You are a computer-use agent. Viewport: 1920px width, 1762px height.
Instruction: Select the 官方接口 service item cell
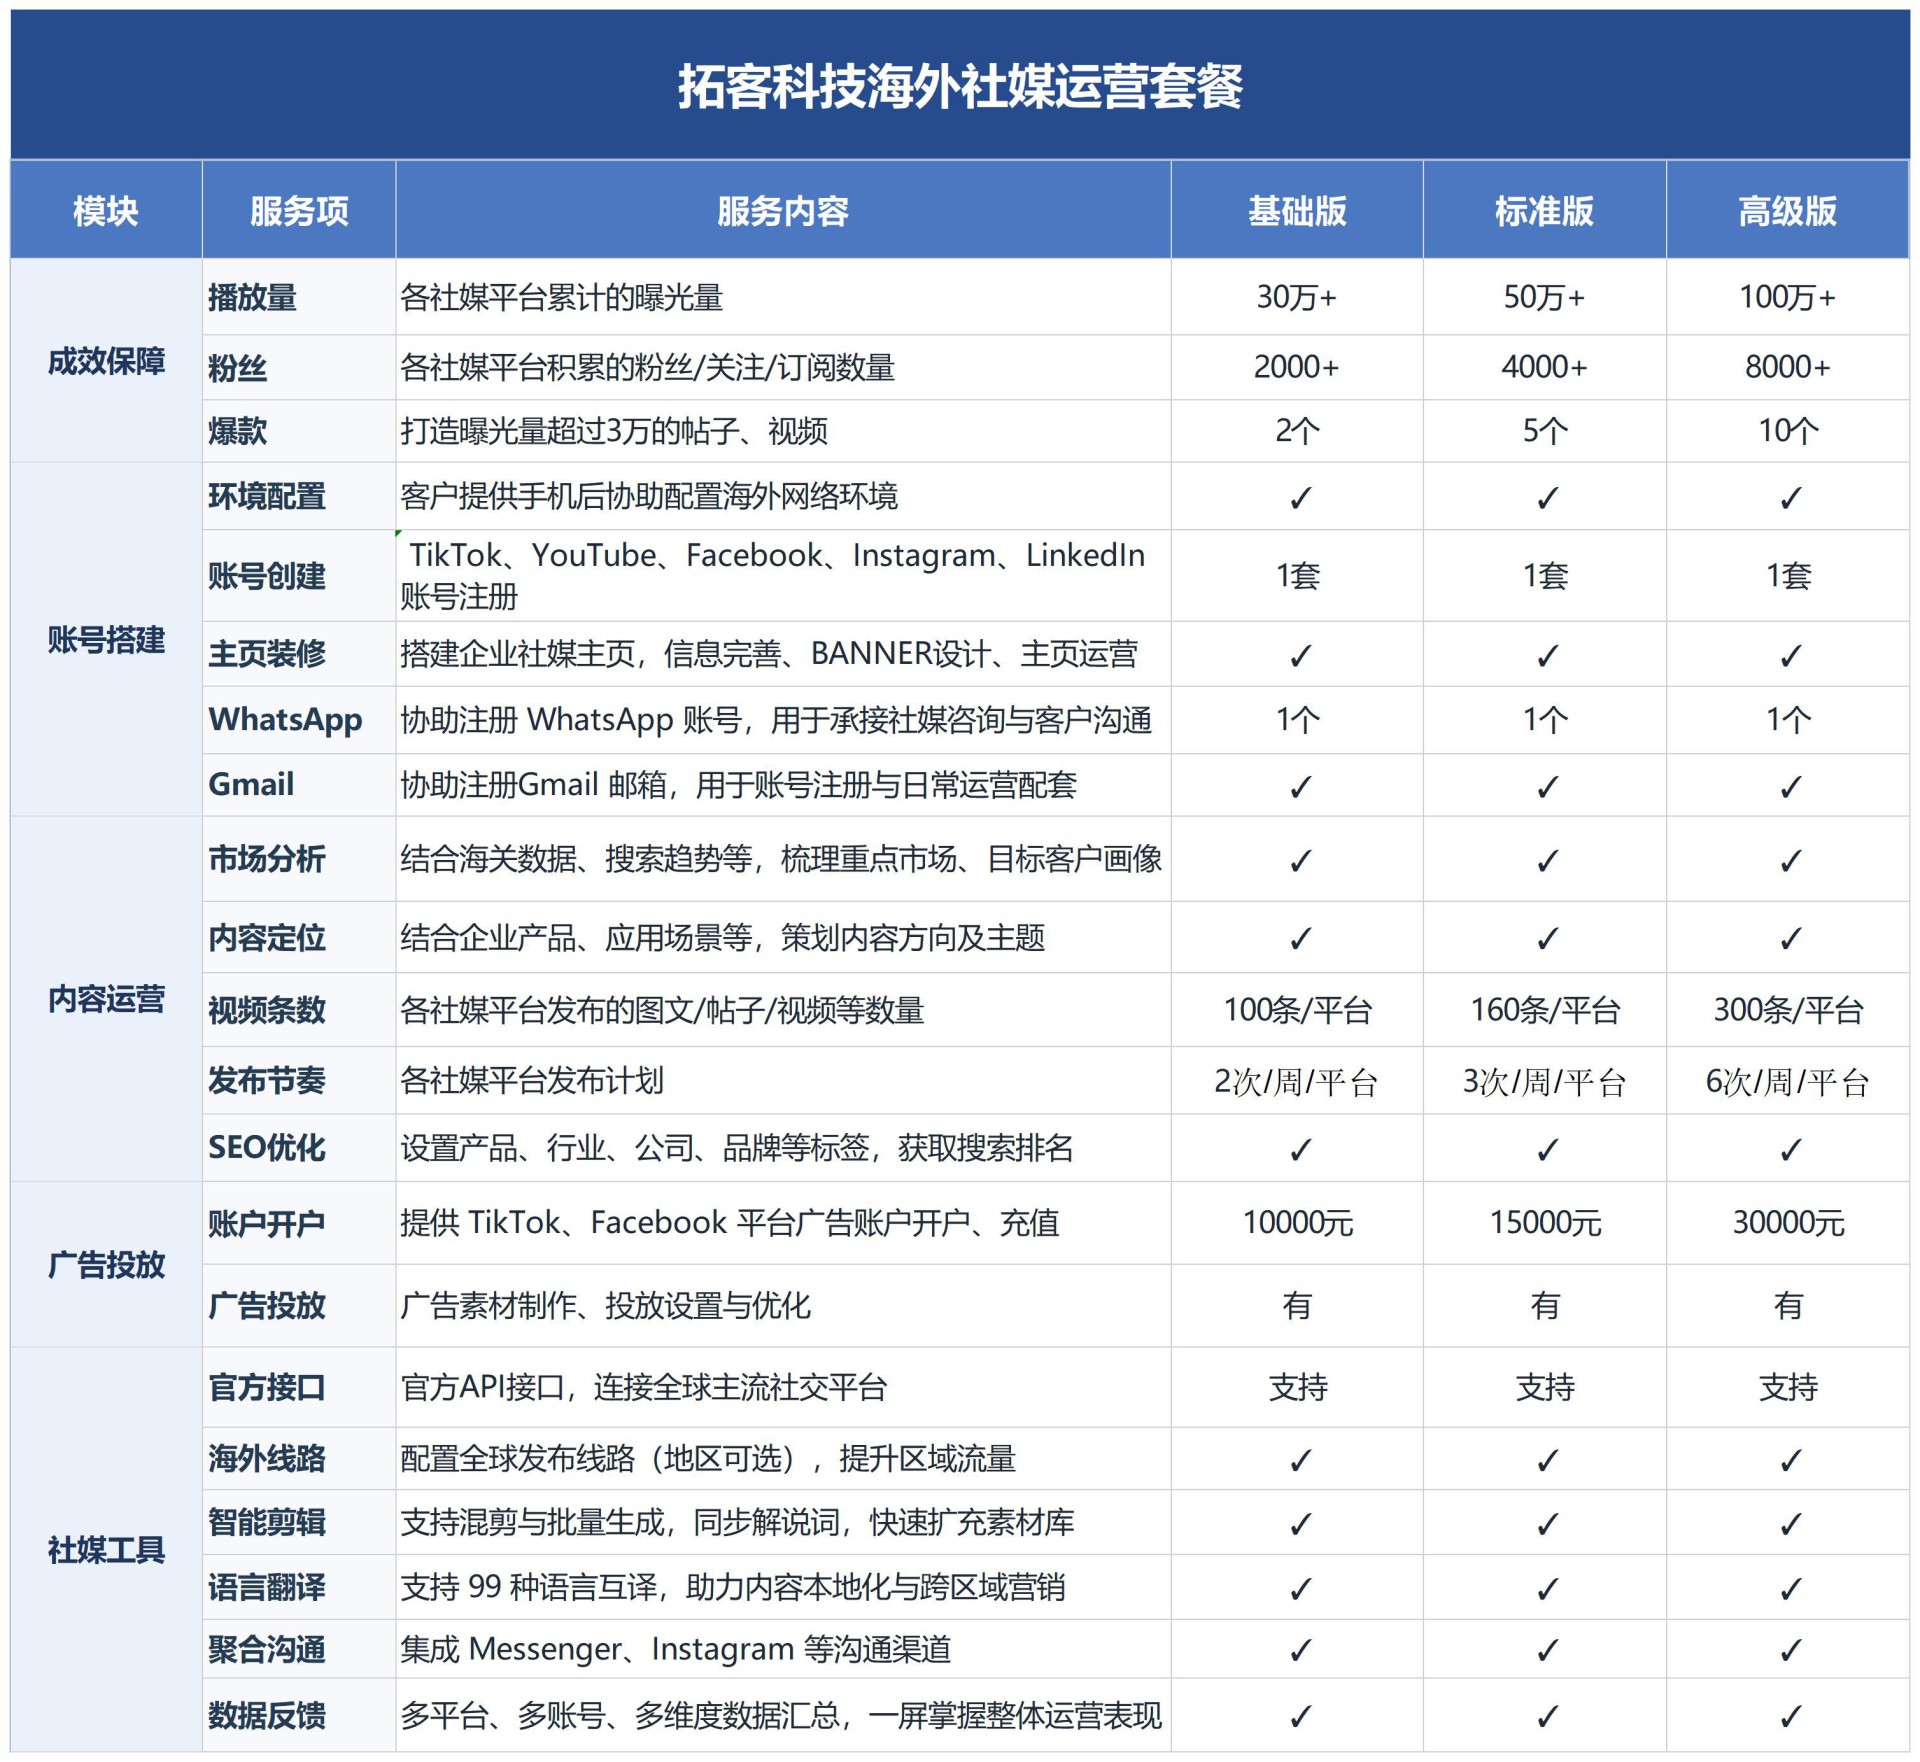coord(299,1387)
